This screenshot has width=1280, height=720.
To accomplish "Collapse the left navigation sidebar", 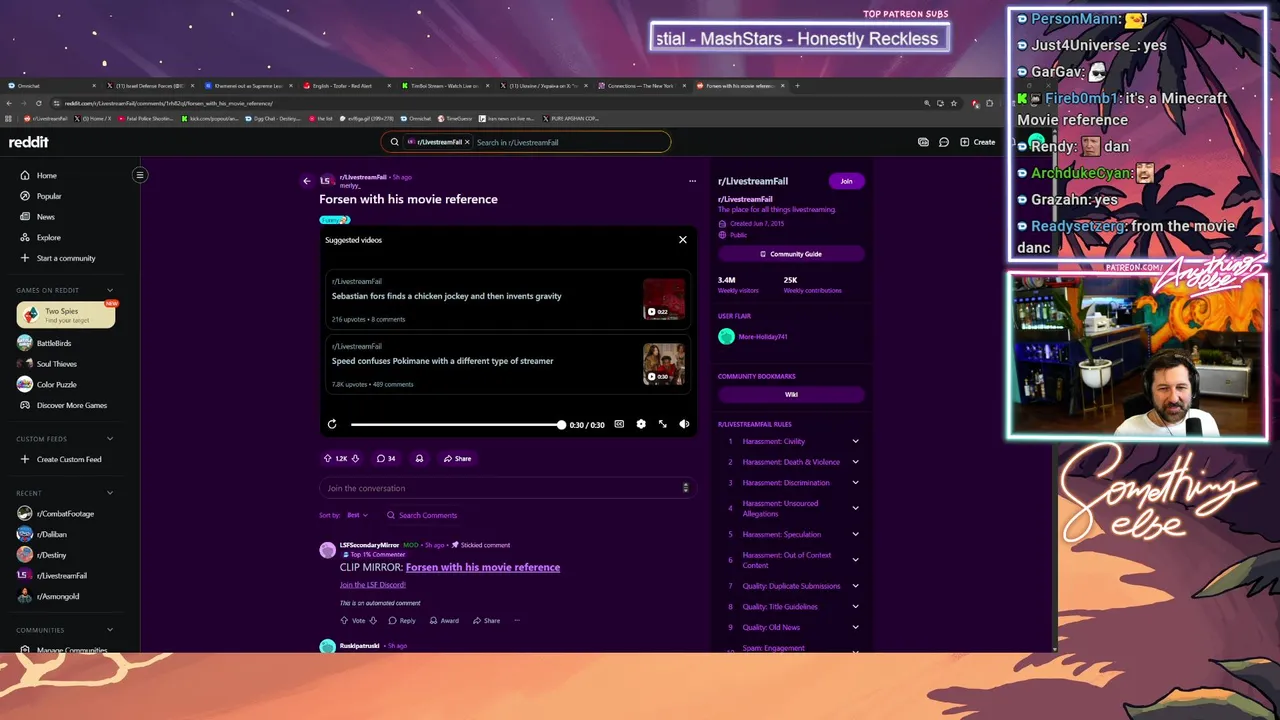I will pos(140,175).
